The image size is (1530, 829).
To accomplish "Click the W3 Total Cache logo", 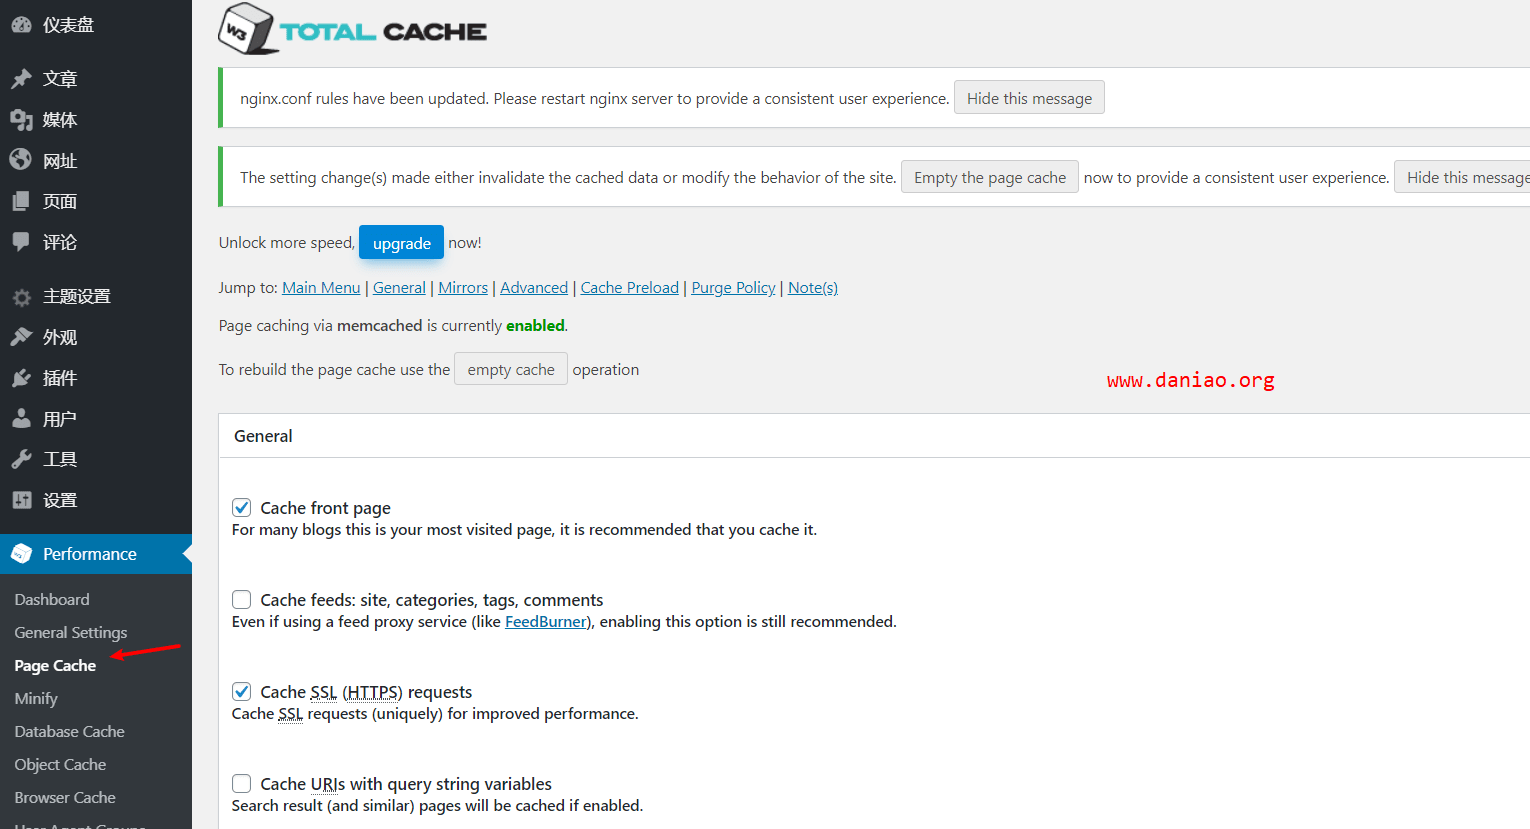I will [x=352, y=29].
